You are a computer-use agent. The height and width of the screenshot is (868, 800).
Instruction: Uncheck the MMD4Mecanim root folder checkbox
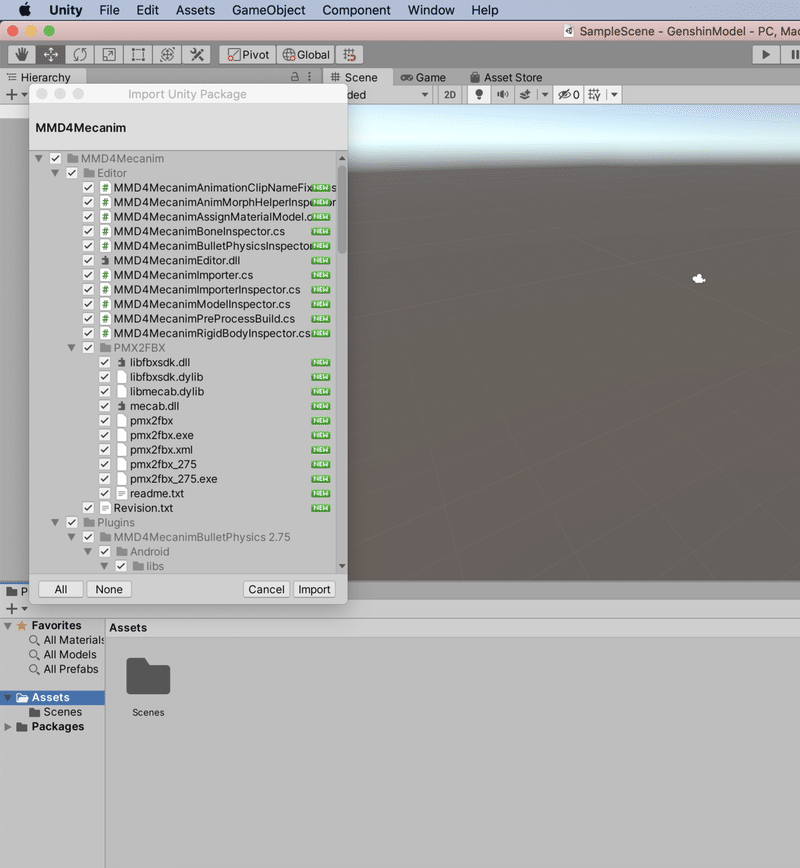(55, 158)
